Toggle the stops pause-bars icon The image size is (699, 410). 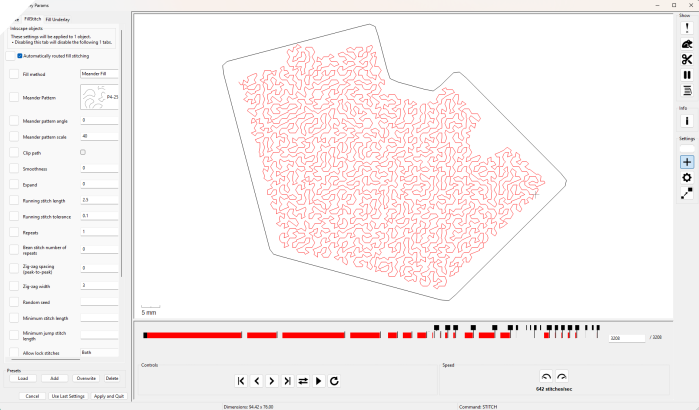687,75
